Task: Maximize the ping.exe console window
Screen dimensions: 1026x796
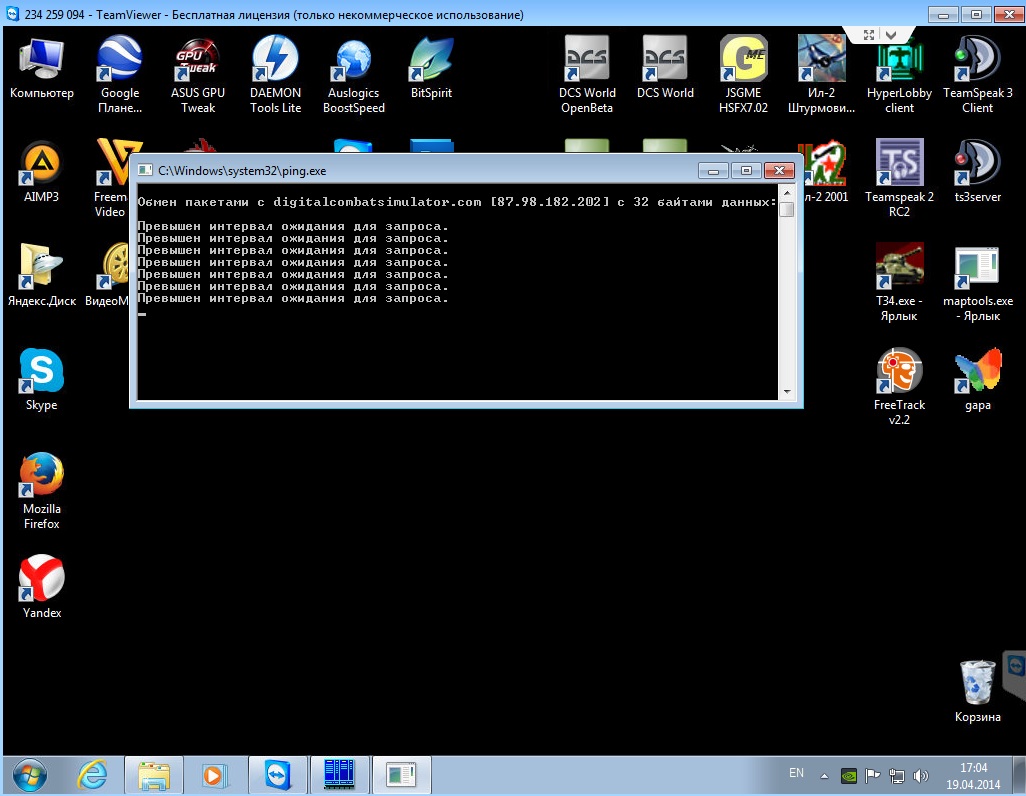Action: (x=746, y=171)
